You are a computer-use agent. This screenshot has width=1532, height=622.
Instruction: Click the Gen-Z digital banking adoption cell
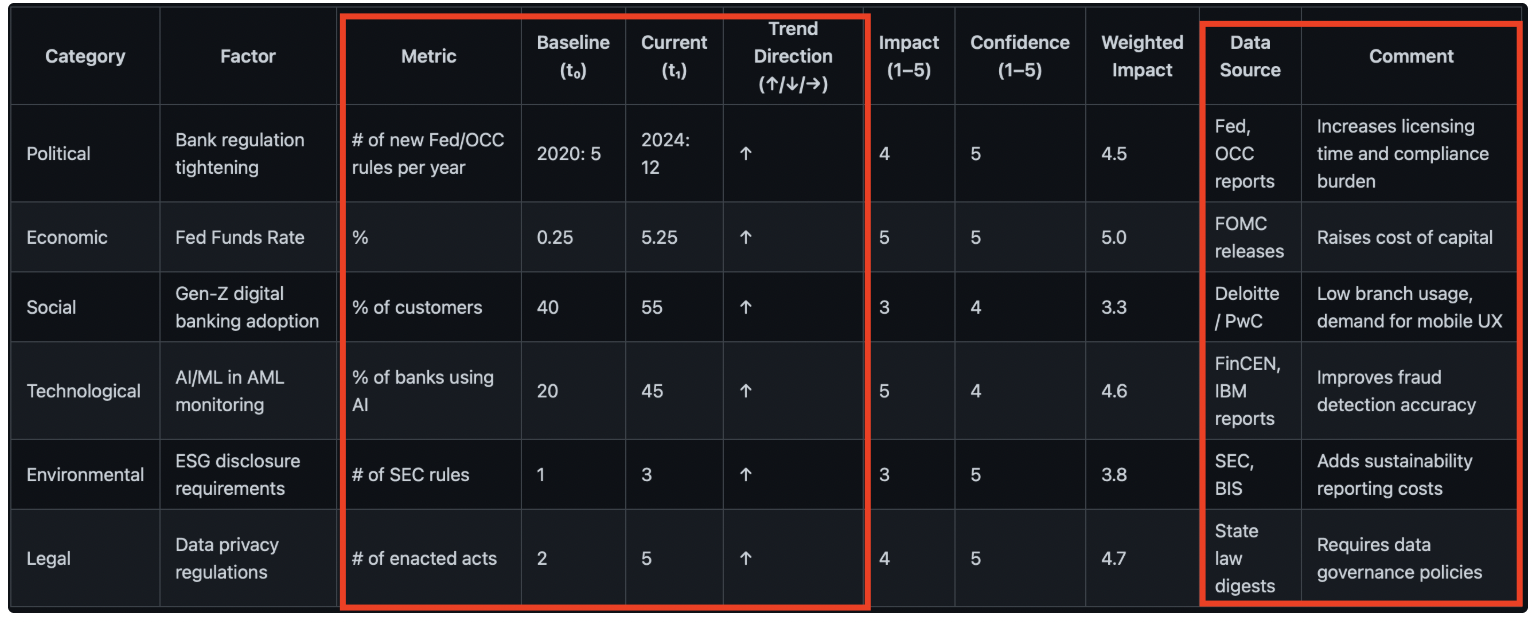[x=246, y=307]
